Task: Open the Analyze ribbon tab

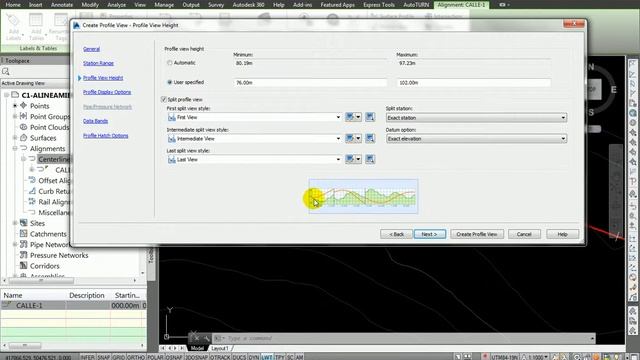Action: point(116,5)
